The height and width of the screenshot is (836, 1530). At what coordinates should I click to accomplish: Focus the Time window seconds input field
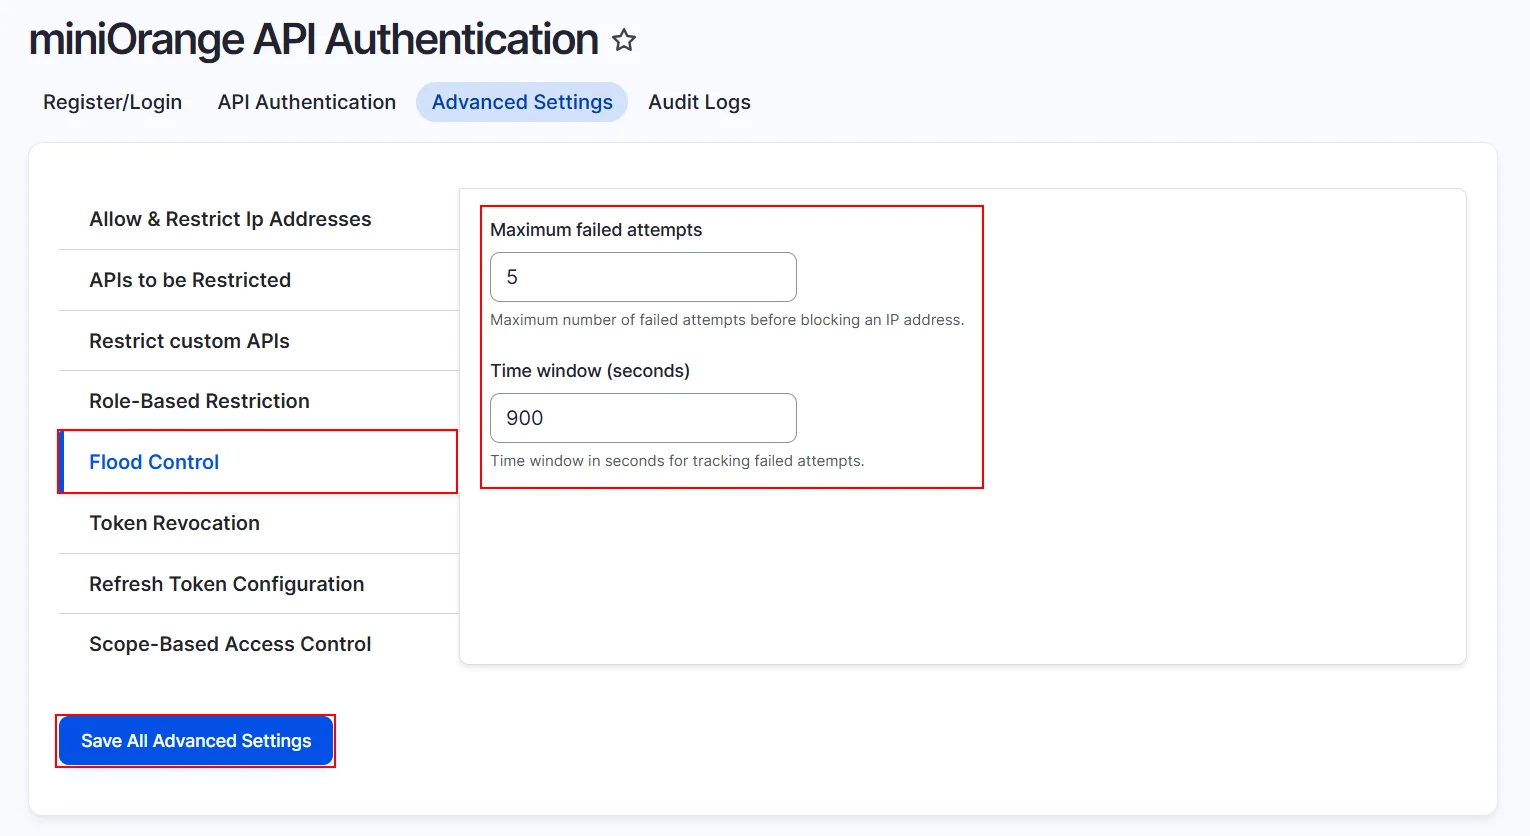click(x=643, y=418)
